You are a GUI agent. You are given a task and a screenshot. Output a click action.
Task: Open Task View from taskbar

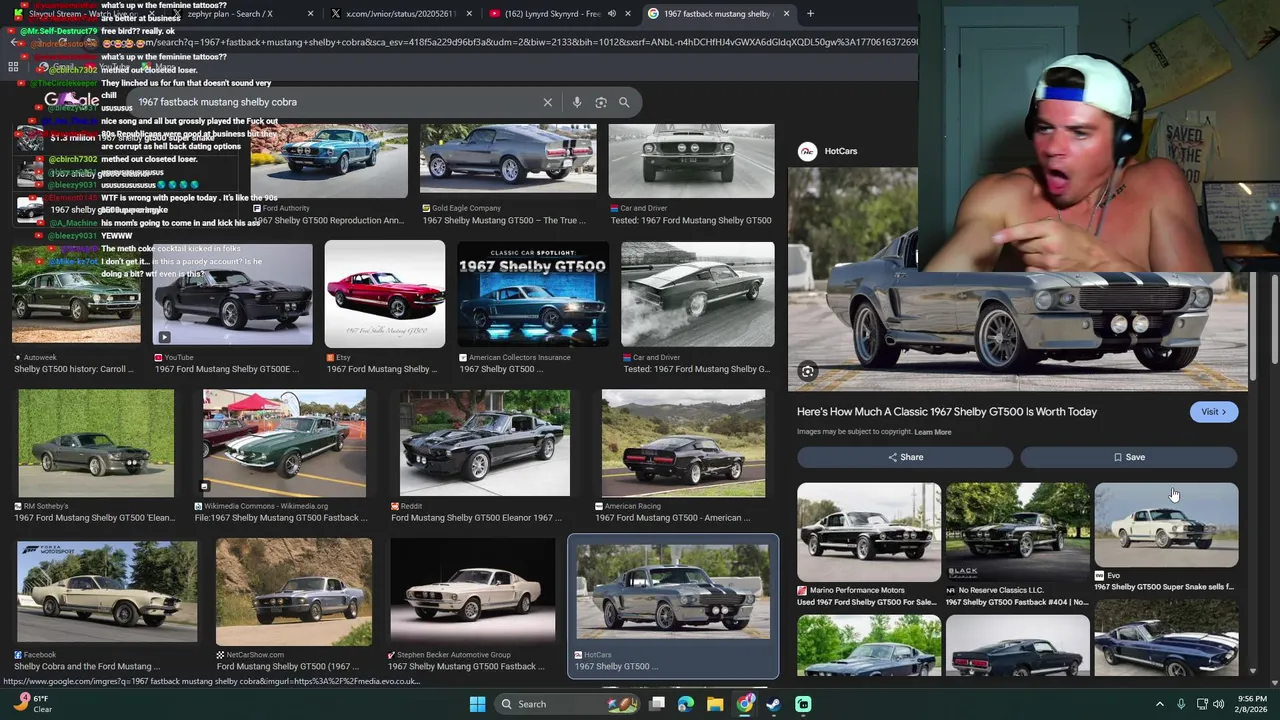click(x=657, y=704)
